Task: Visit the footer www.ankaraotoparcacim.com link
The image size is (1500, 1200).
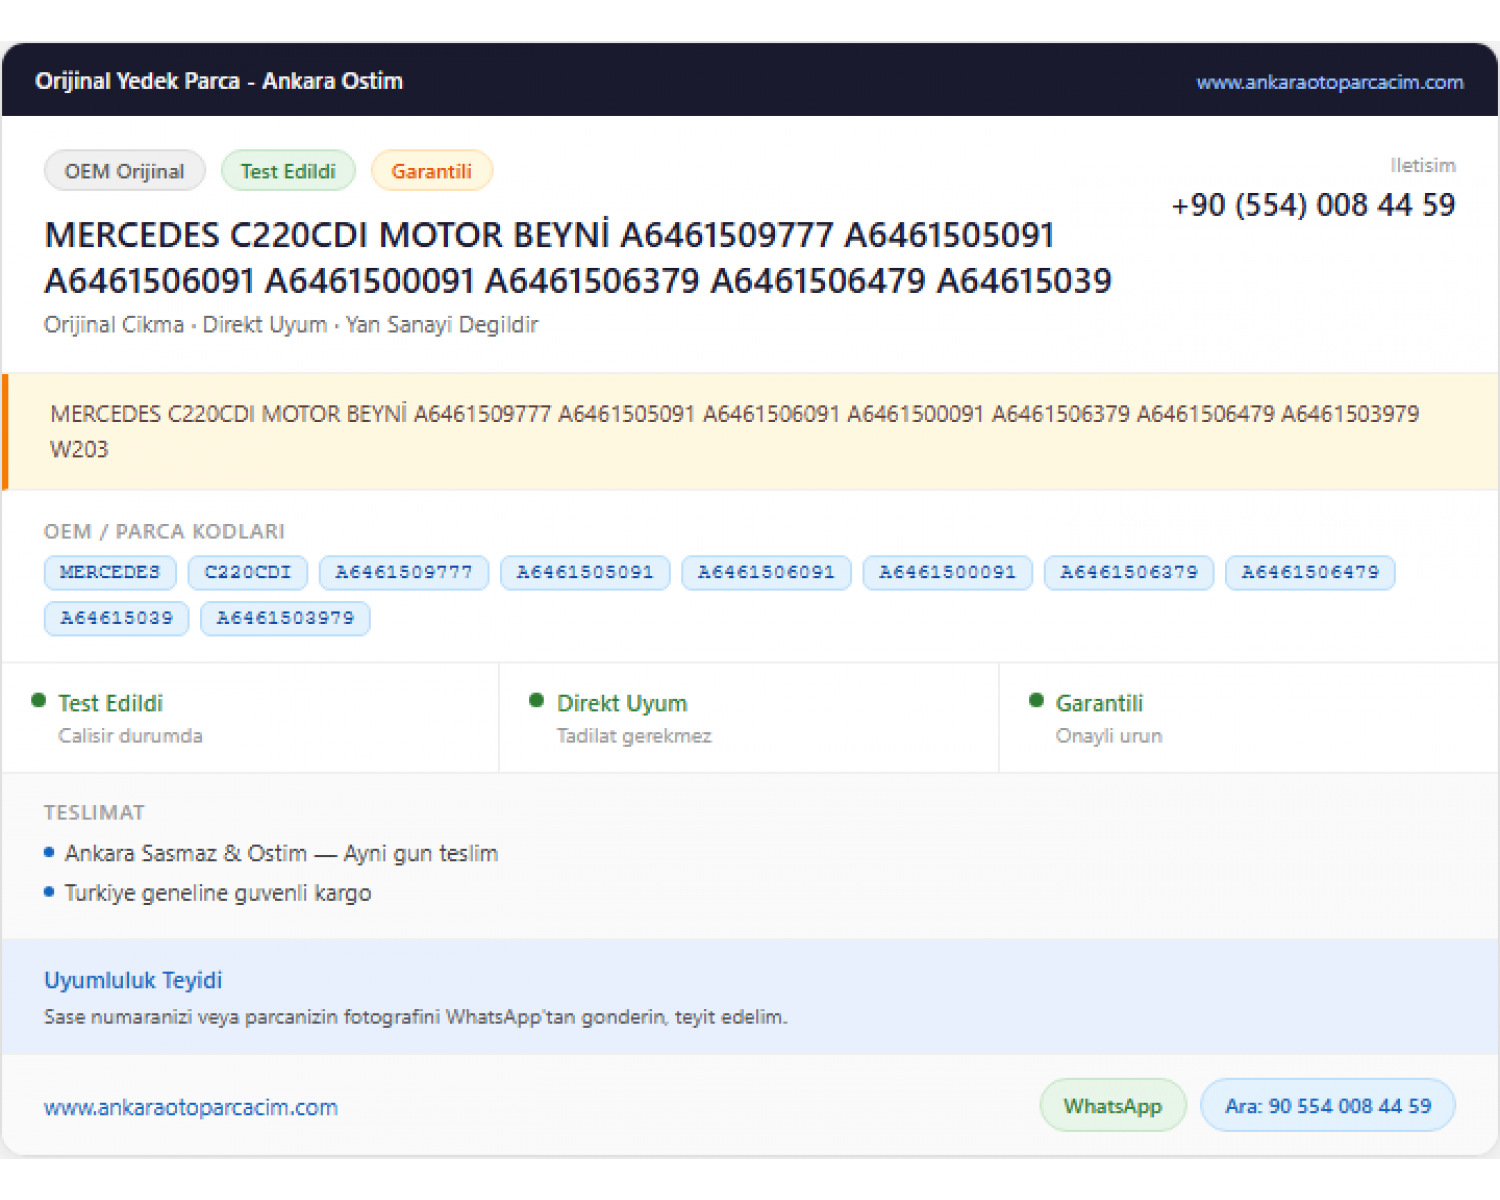Action: [x=191, y=1108]
